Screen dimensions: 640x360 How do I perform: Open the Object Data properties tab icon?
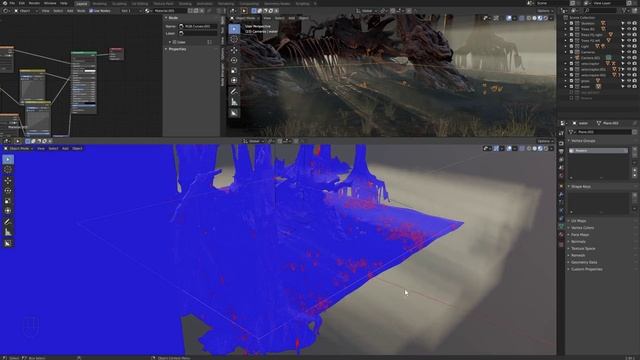[x=561, y=227]
